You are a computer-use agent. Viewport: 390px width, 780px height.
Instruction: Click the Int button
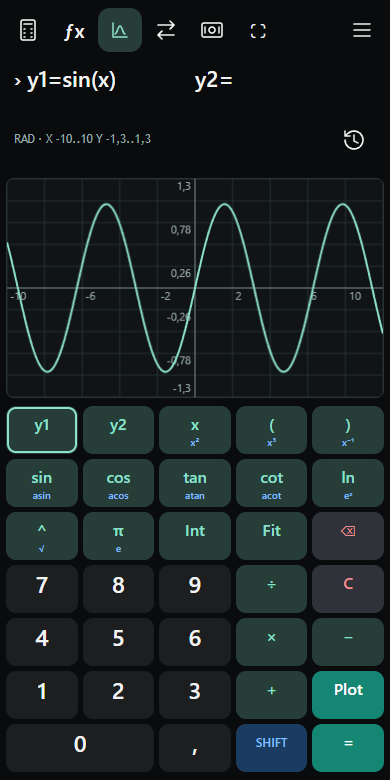[x=195, y=536]
